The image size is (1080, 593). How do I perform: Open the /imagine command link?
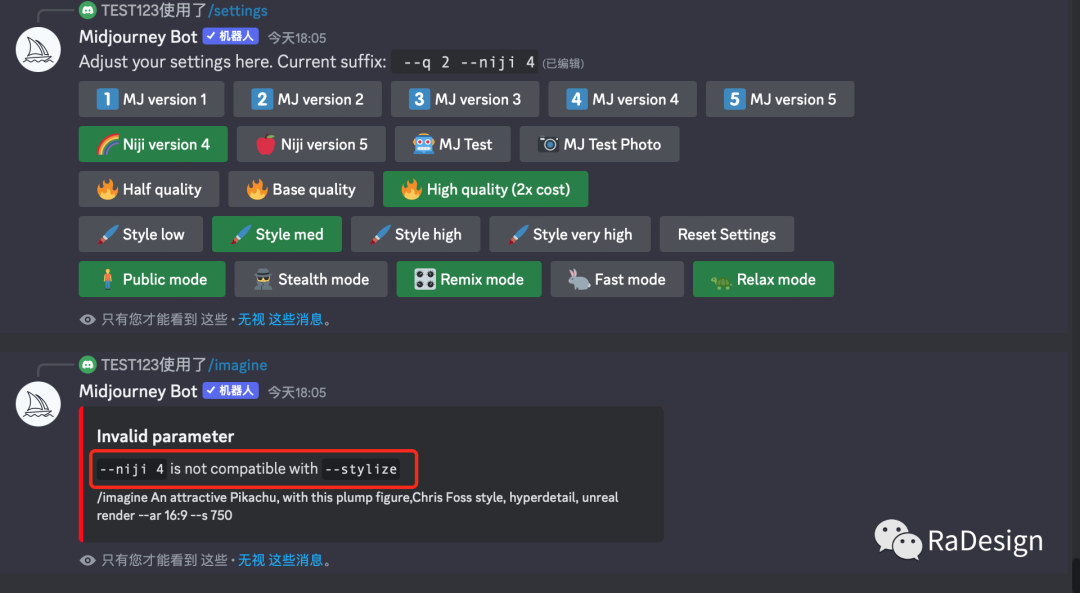(238, 364)
